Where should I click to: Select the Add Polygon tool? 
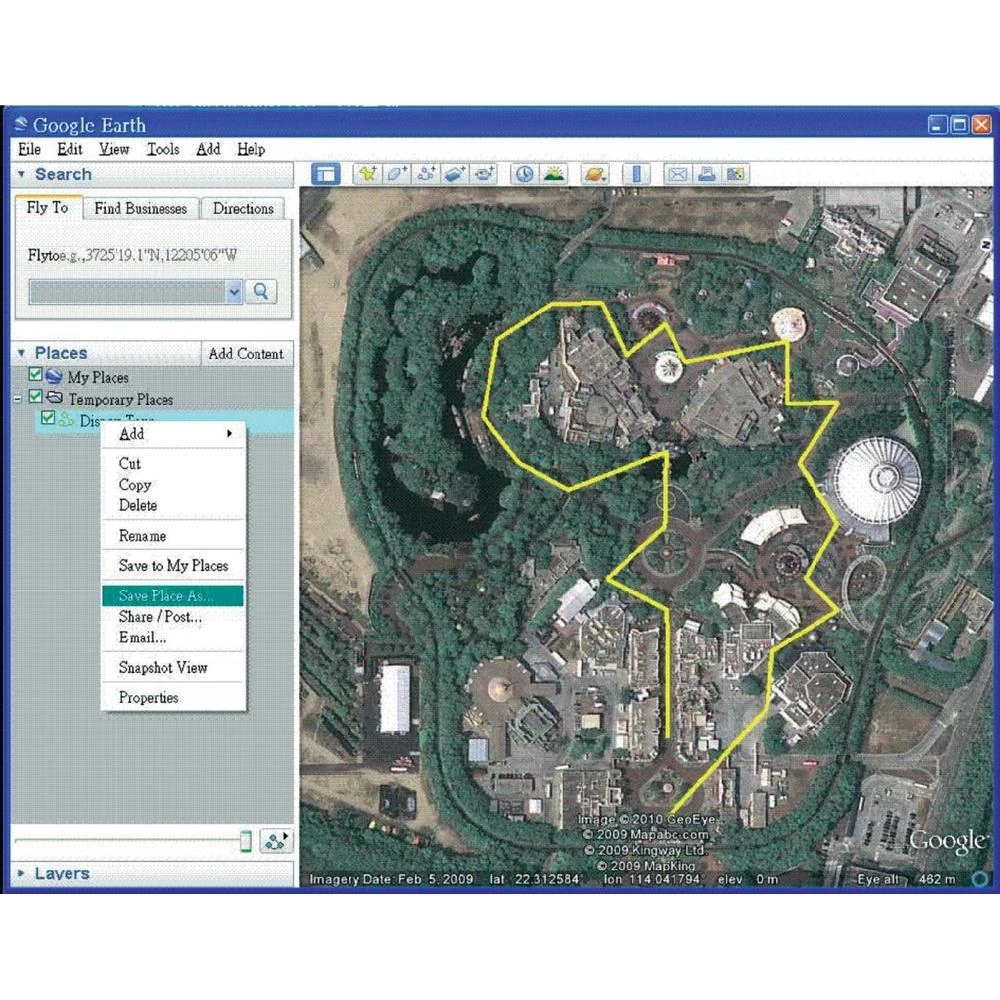(x=397, y=174)
